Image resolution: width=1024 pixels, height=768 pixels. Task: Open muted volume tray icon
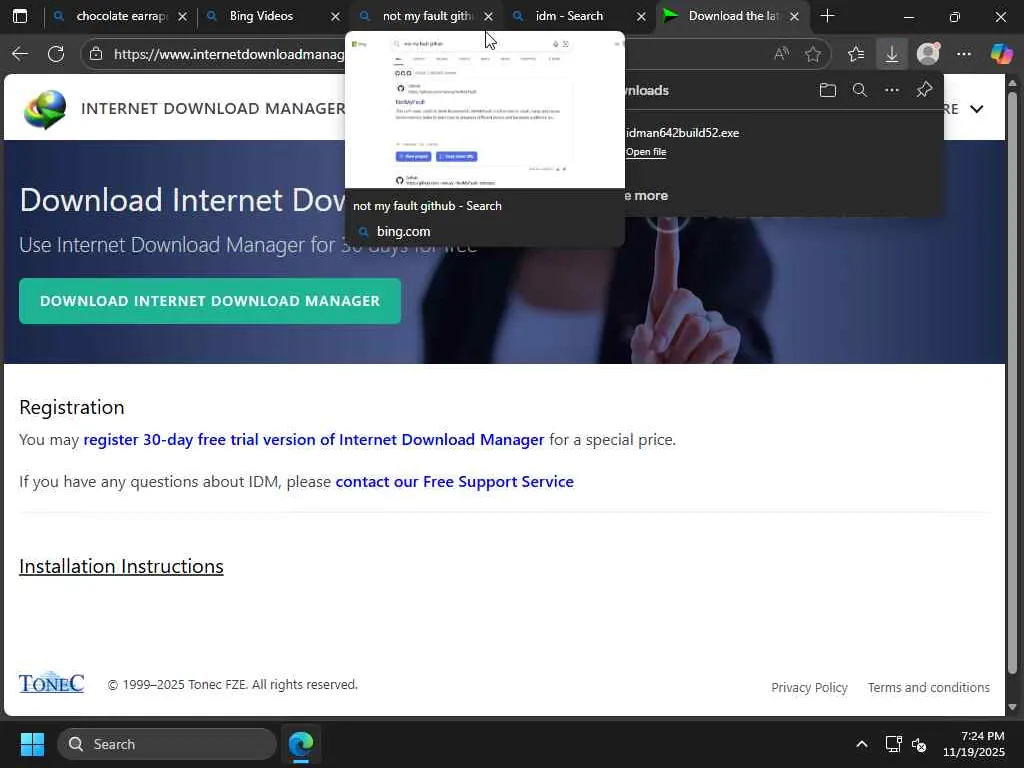(919, 744)
